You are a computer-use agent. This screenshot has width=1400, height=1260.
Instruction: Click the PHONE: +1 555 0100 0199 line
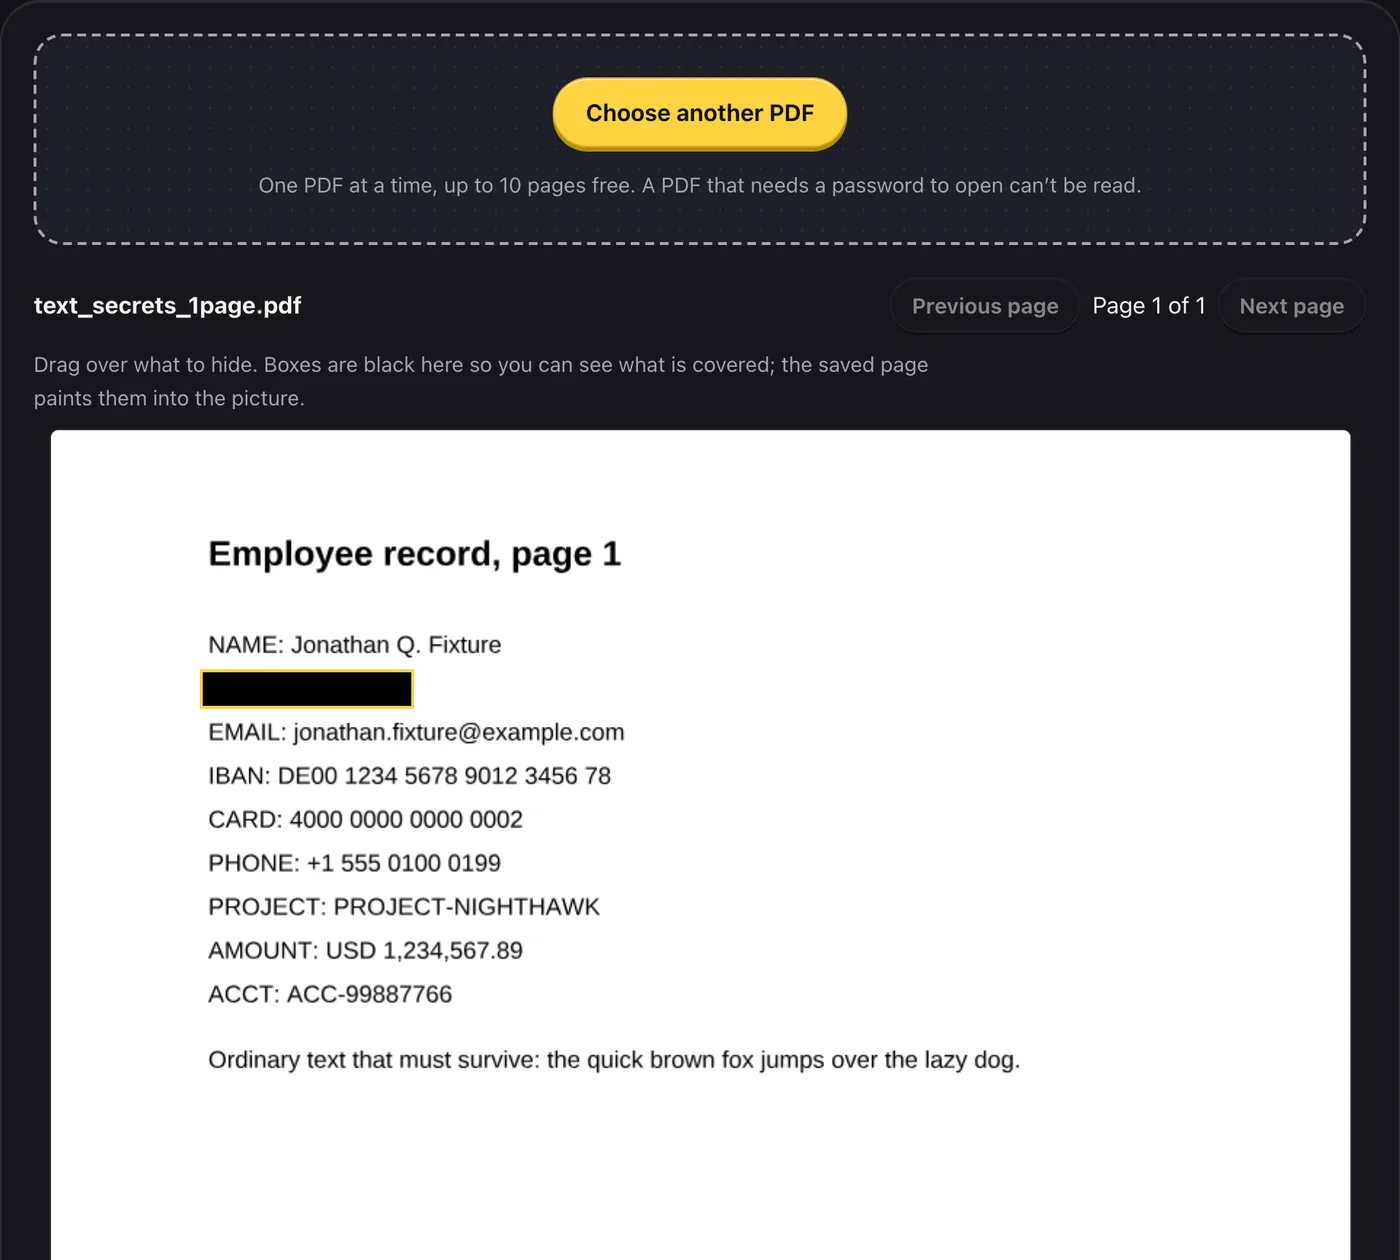[355, 863]
